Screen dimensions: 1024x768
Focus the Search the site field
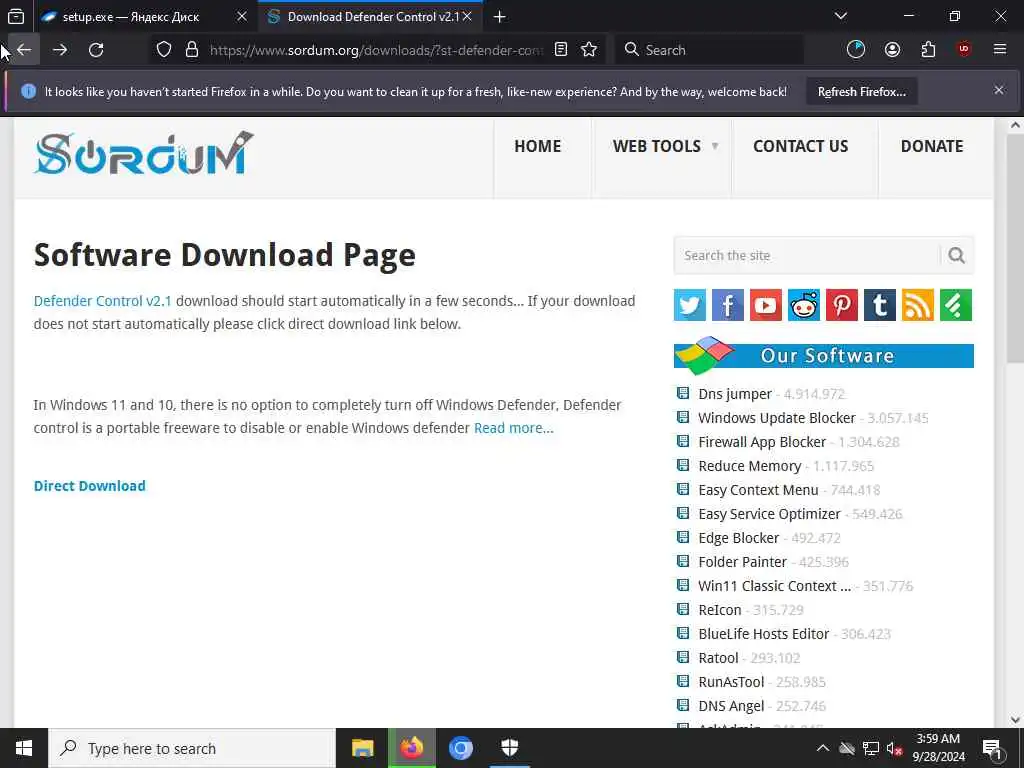coord(807,255)
